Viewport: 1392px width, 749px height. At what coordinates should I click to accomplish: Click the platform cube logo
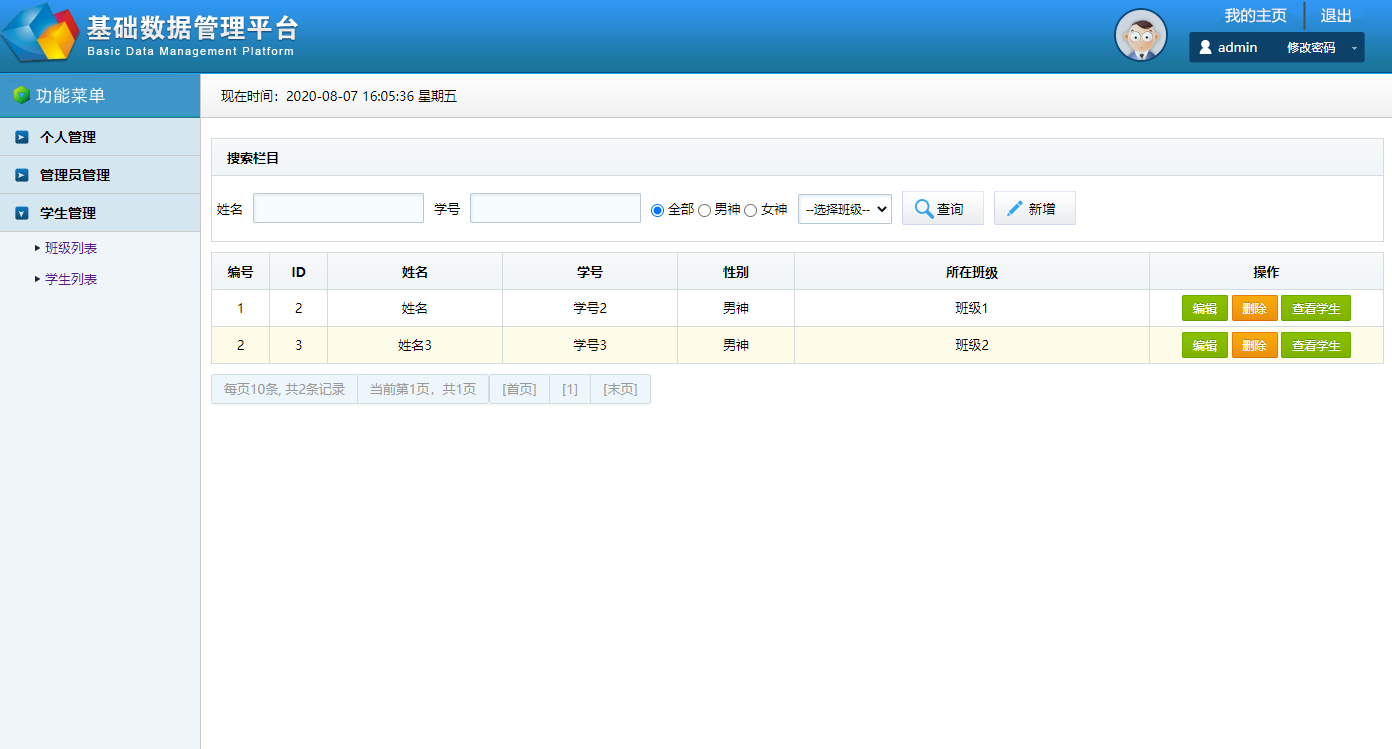tap(40, 35)
